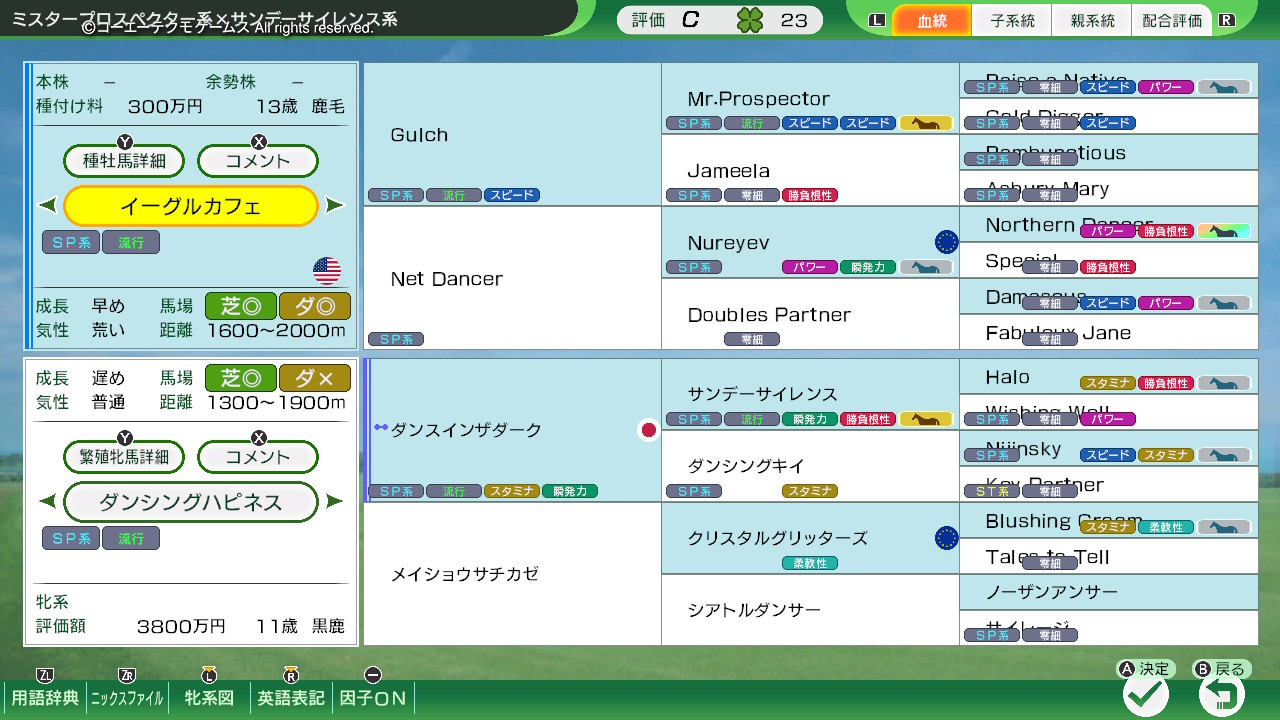Click Gulch's スピード factor tag

(x=512, y=195)
